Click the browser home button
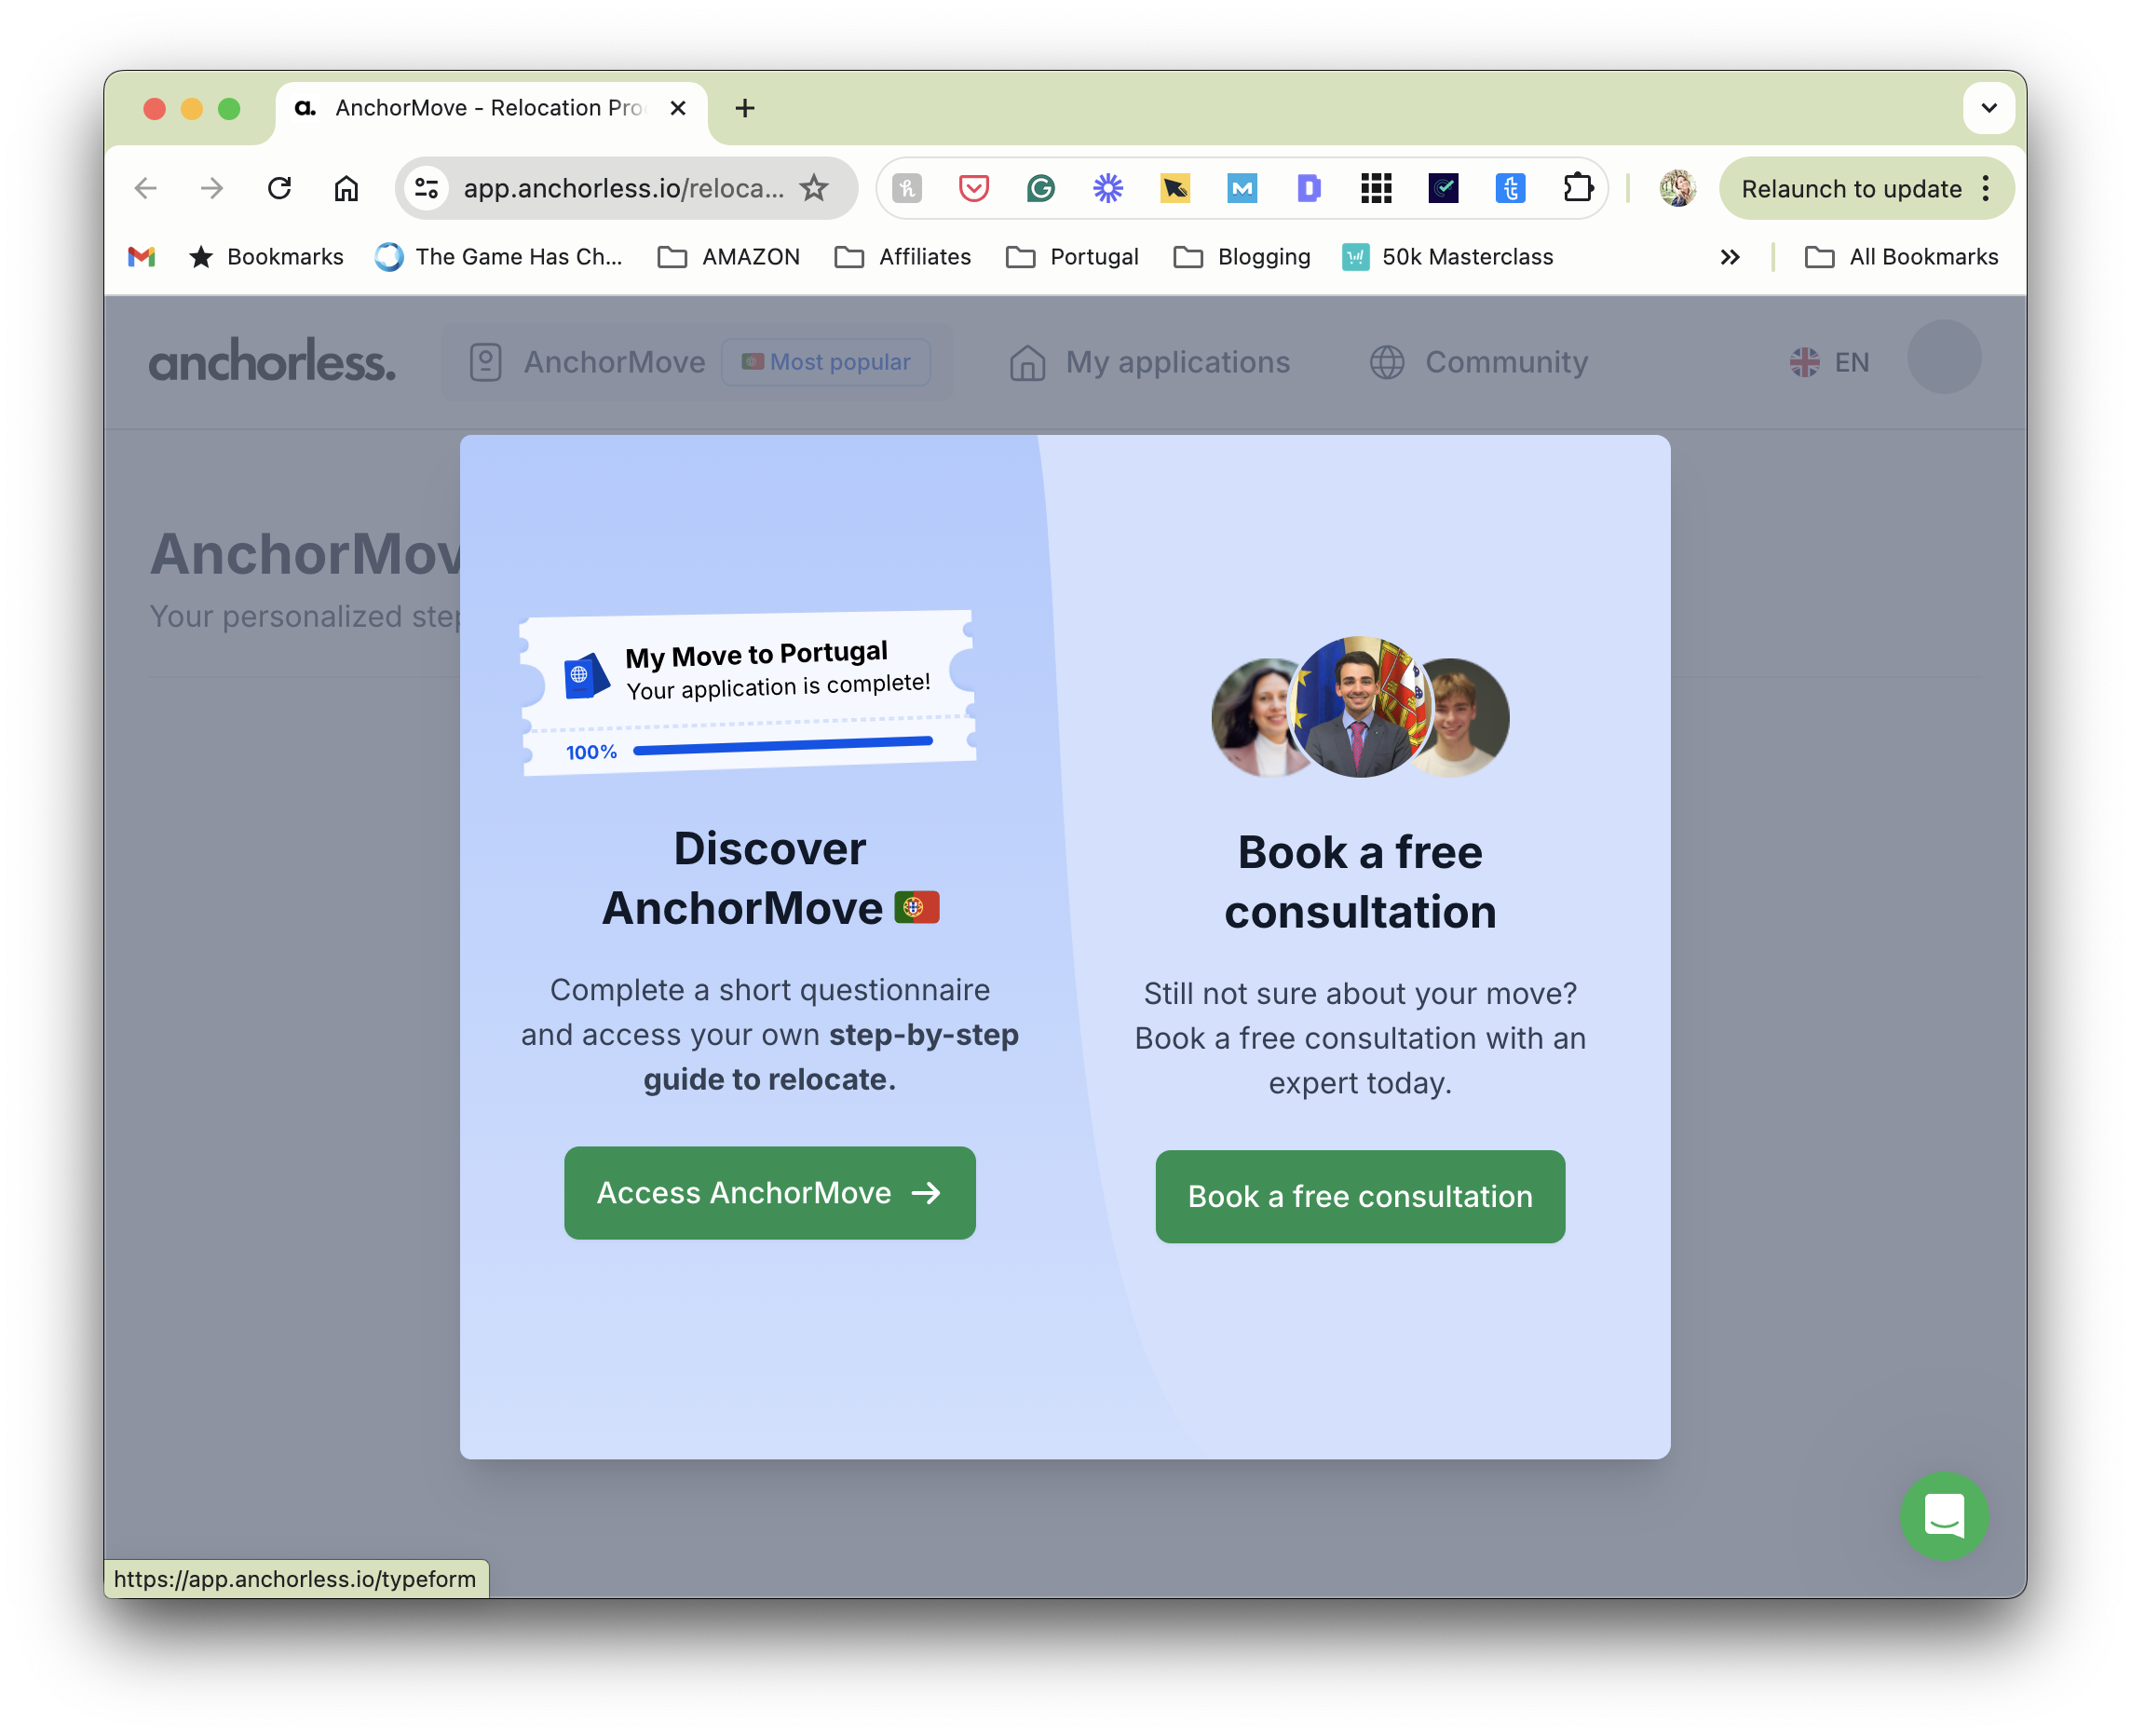Screen dimensions: 2131x1736 [346, 188]
